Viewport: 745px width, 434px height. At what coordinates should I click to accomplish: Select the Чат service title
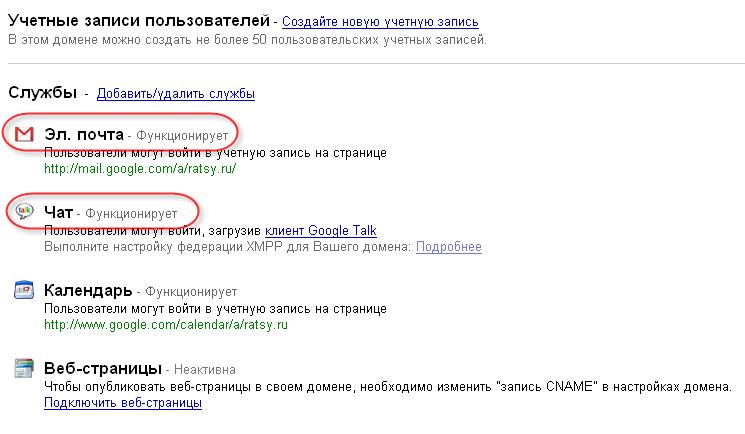pyautogui.click(x=58, y=213)
